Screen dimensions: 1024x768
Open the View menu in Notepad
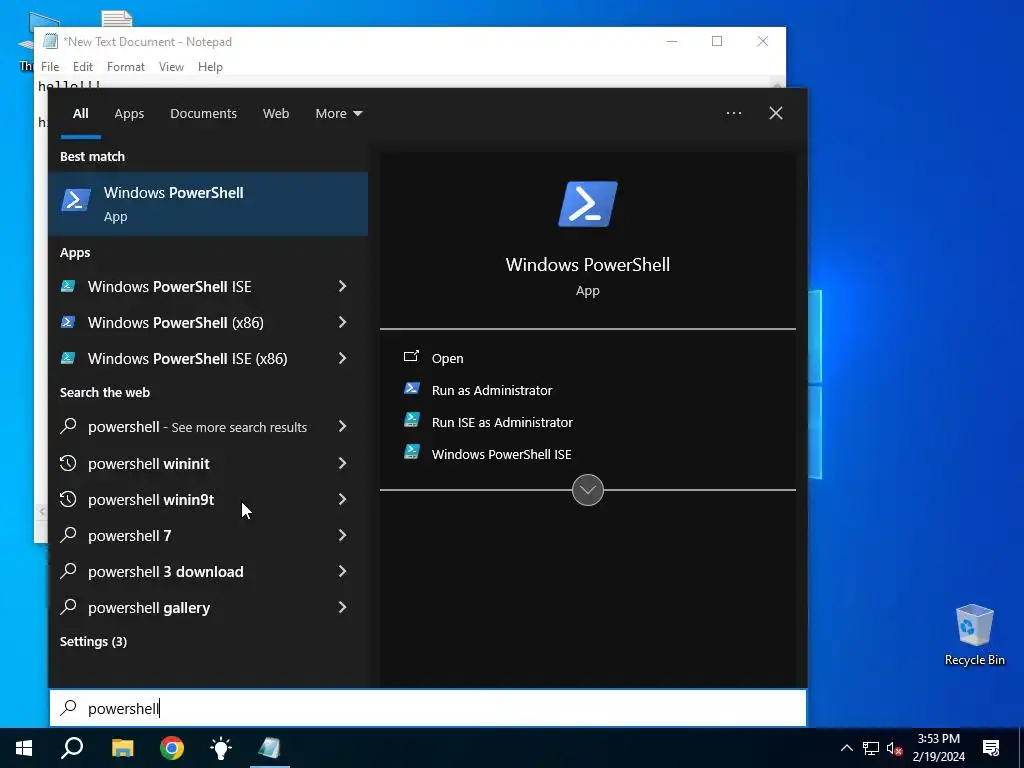pos(171,67)
